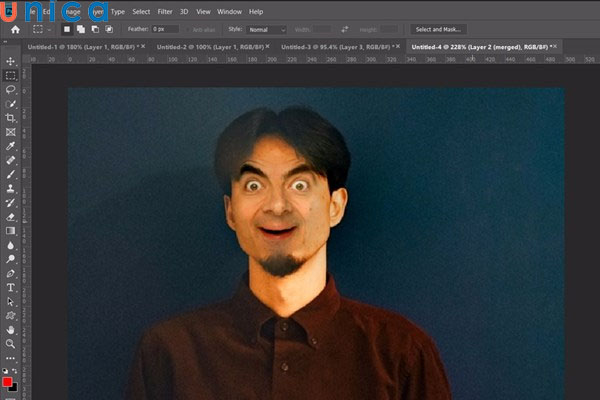The image size is (600, 400).
Task: Select the Hand tool
Action: (x=10, y=330)
